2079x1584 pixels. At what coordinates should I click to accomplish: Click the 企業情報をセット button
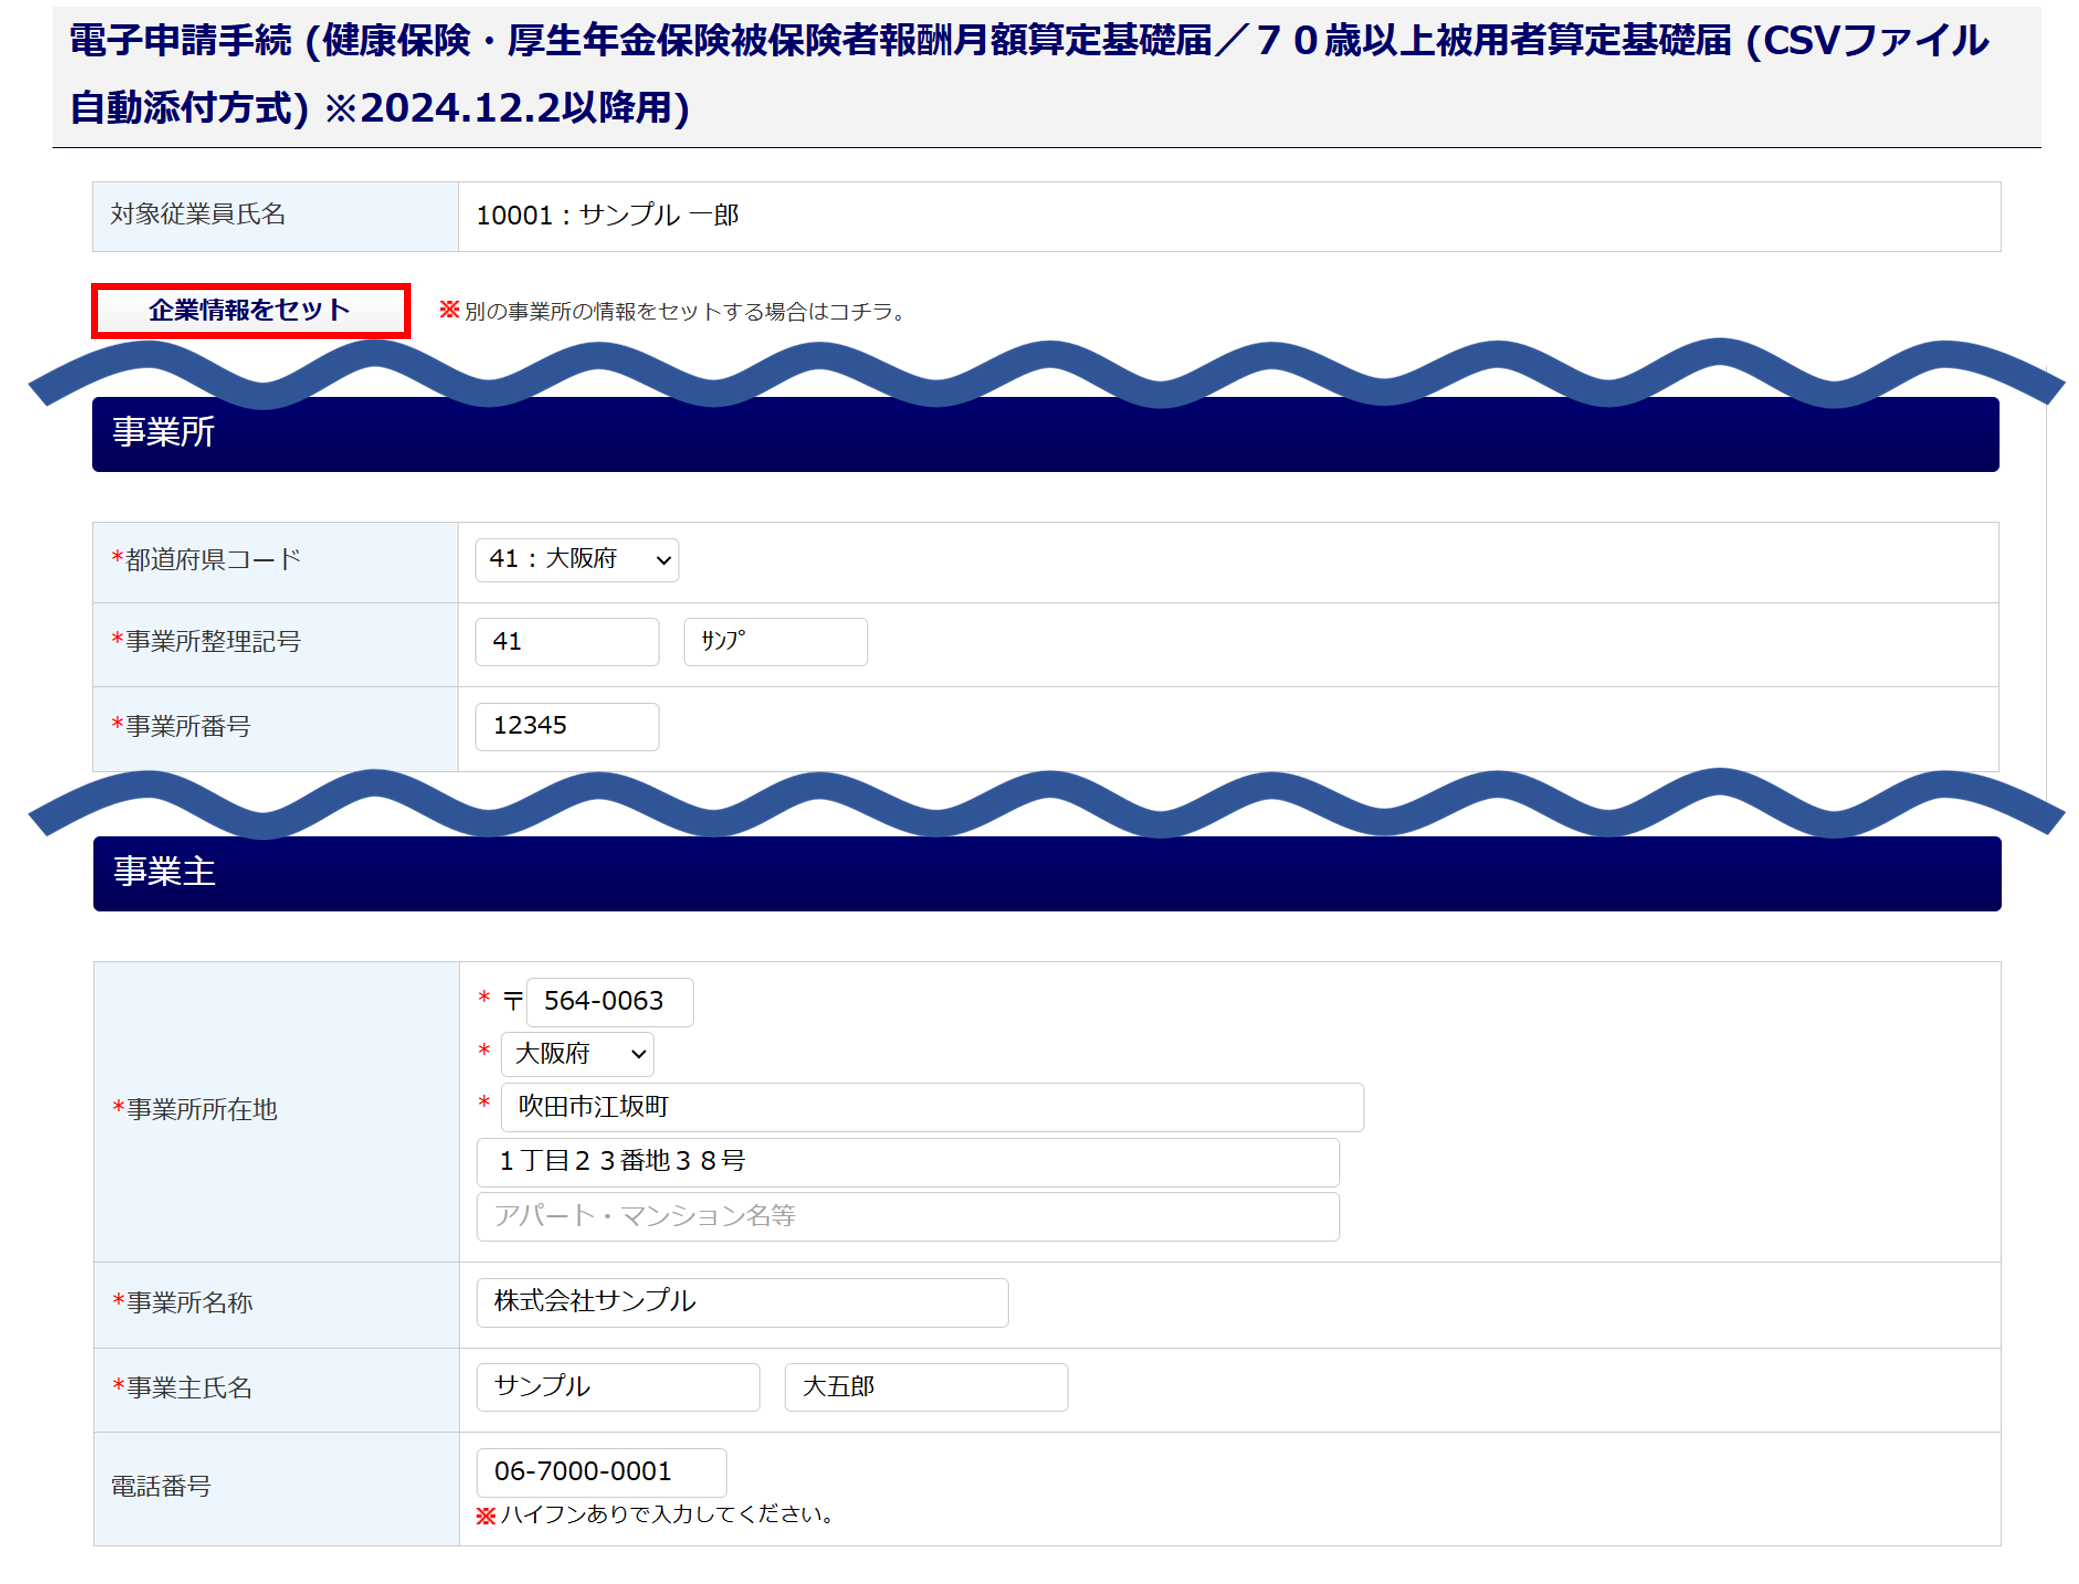click(x=250, y=311)
